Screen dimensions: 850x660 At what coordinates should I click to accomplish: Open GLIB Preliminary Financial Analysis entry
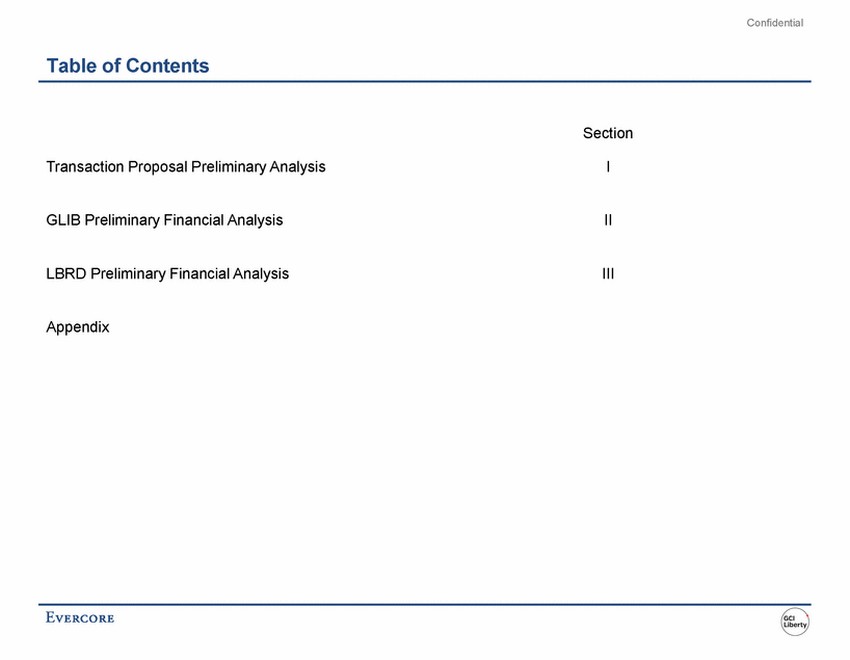coord(164,220)
